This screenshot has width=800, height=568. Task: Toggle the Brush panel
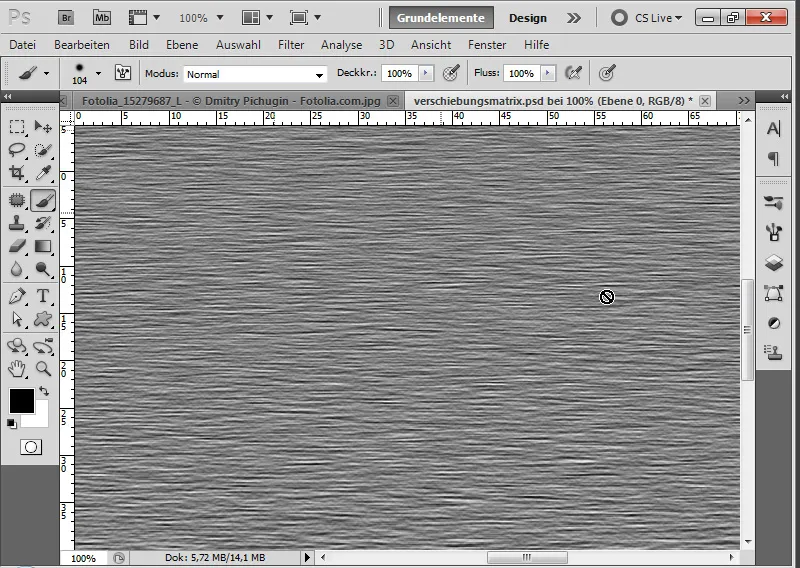pos(122,73)
